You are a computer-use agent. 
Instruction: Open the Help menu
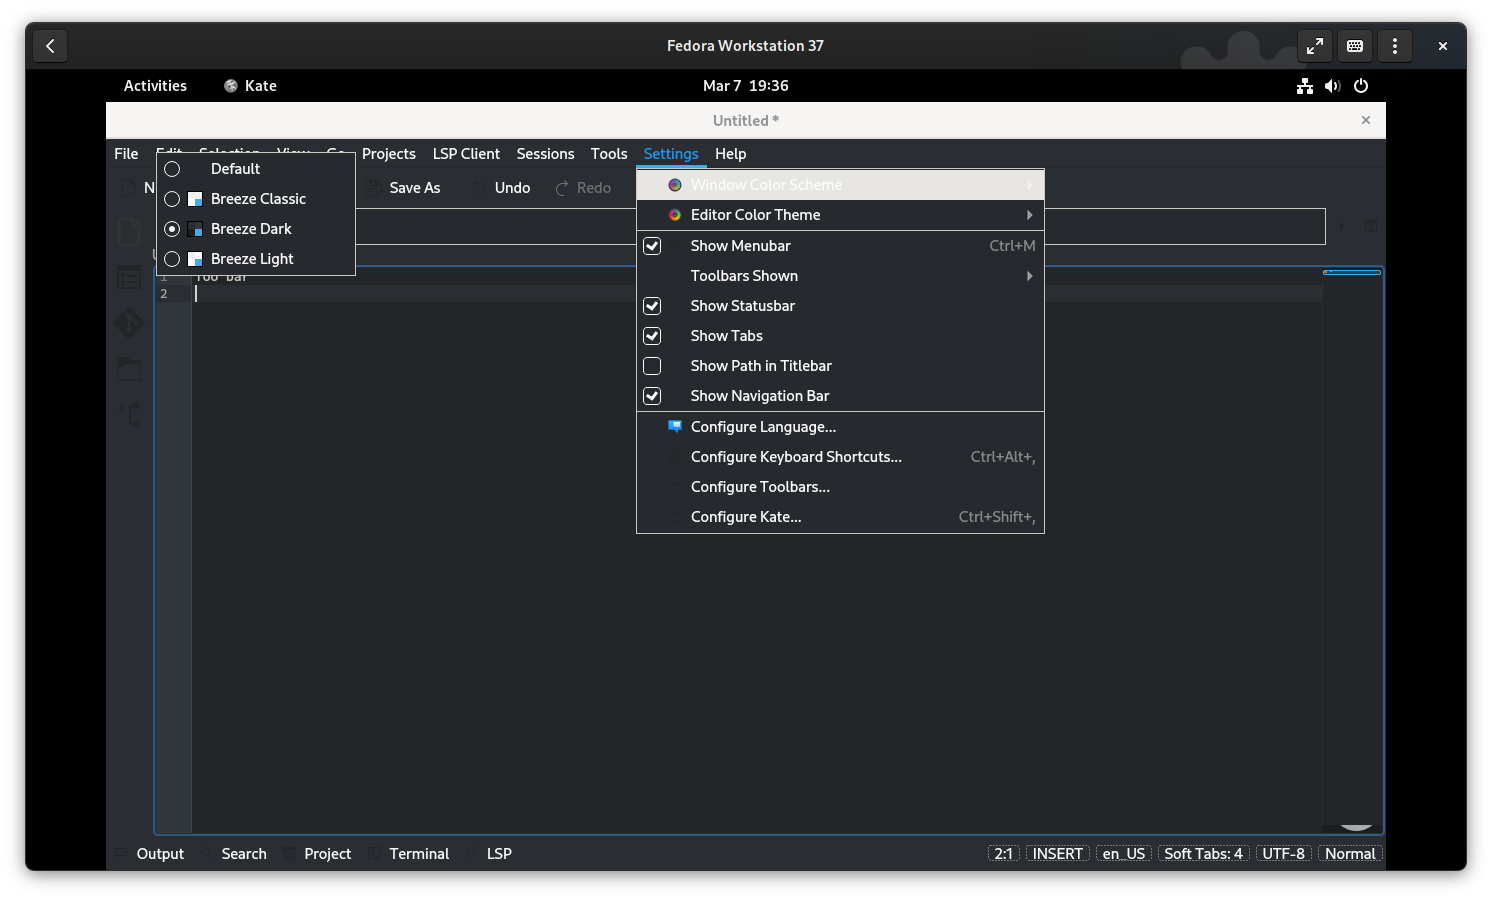click(x=730, y=154)
